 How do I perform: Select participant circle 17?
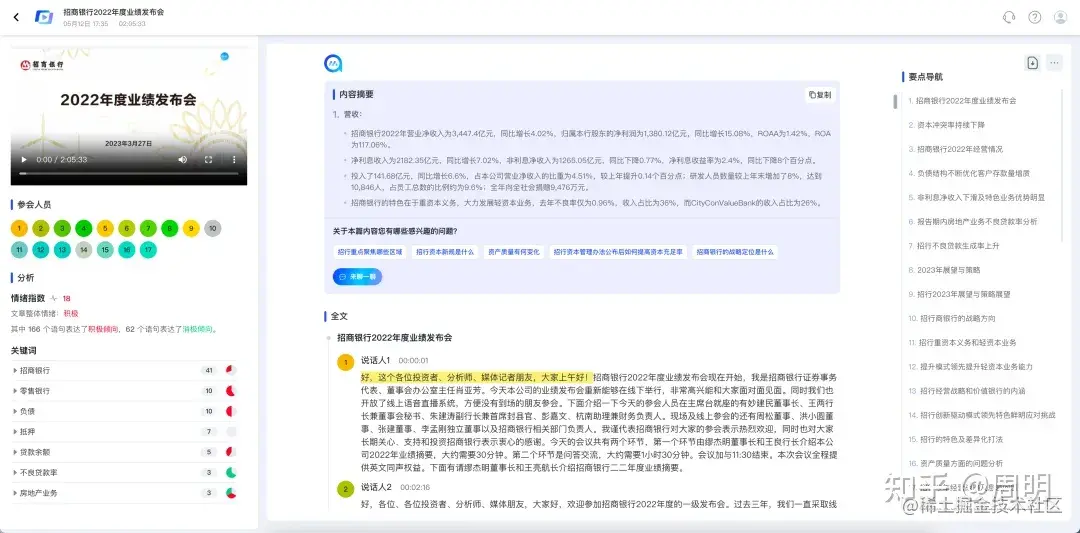point(148,250)
